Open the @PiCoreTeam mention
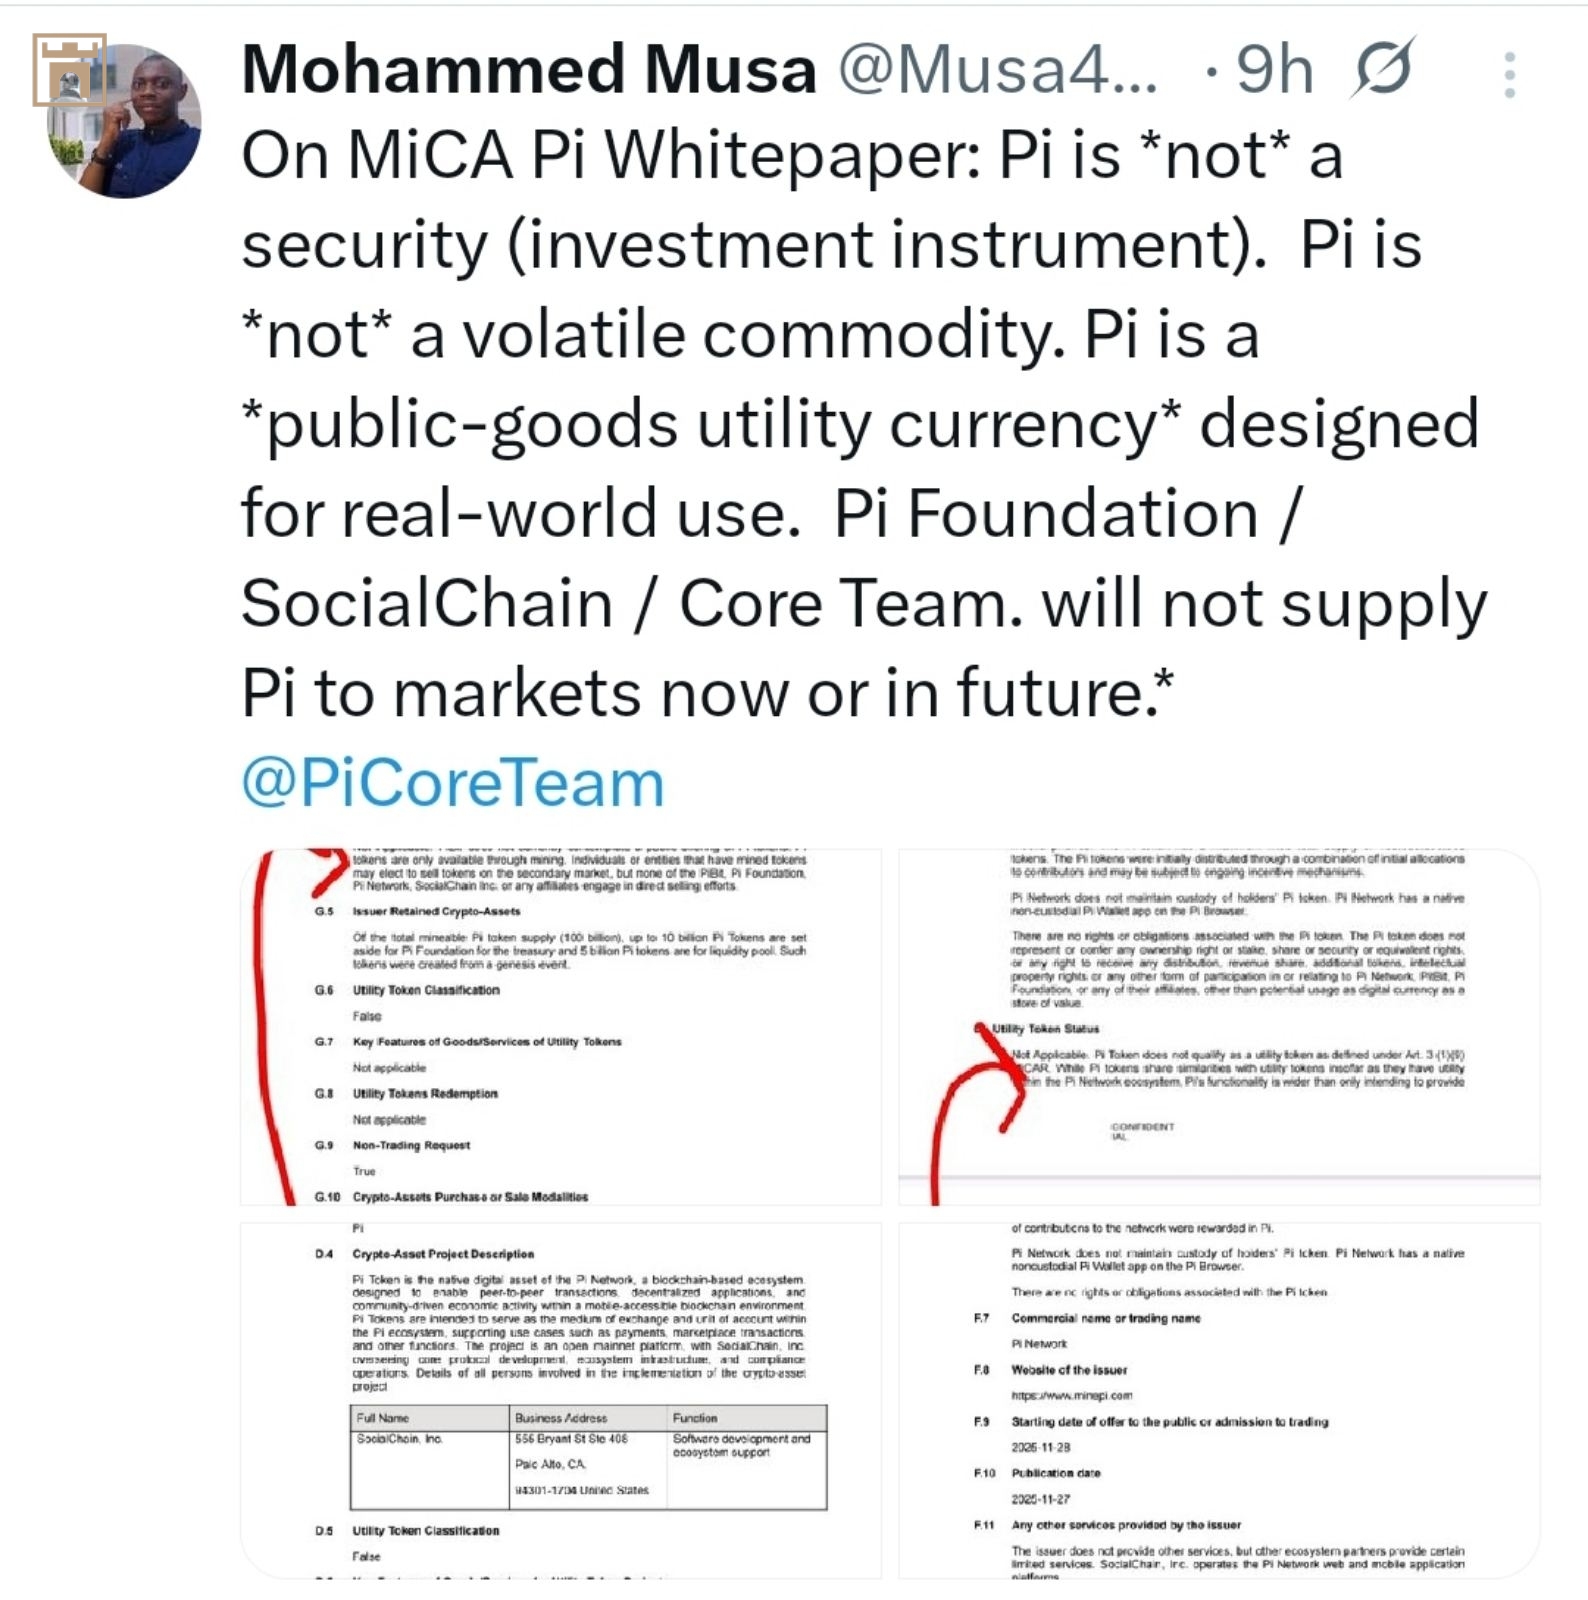 452,782
